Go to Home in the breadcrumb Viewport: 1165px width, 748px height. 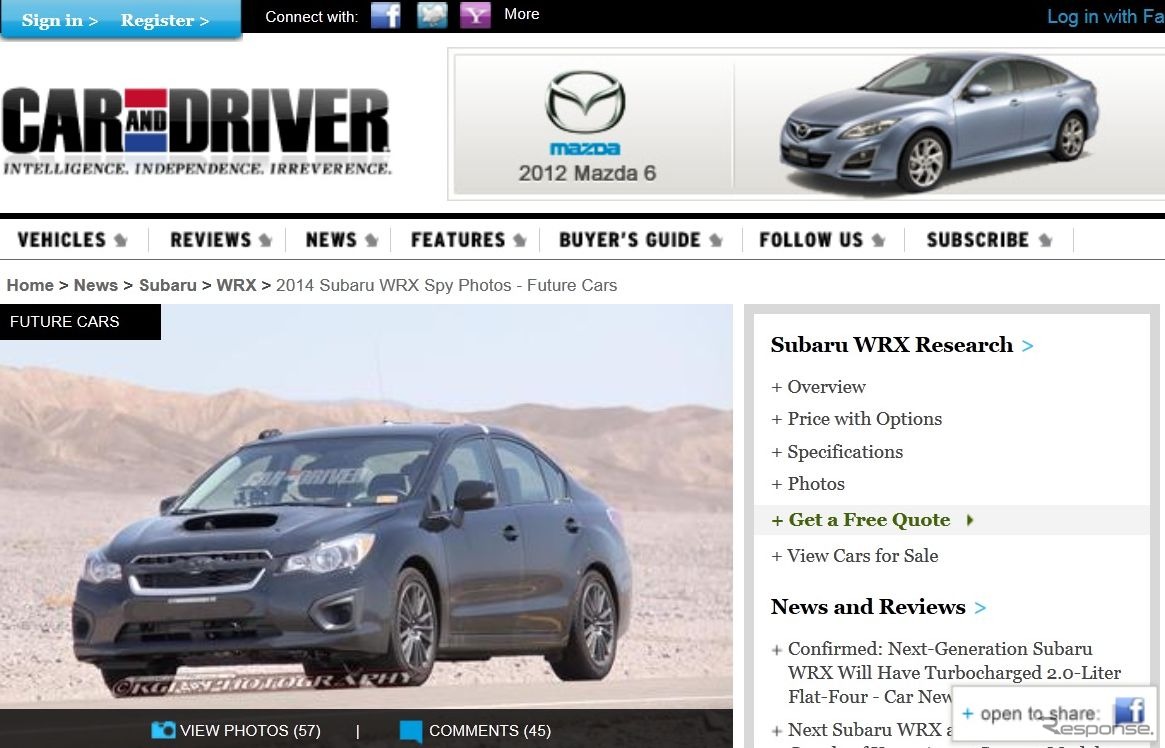point(30,285)
